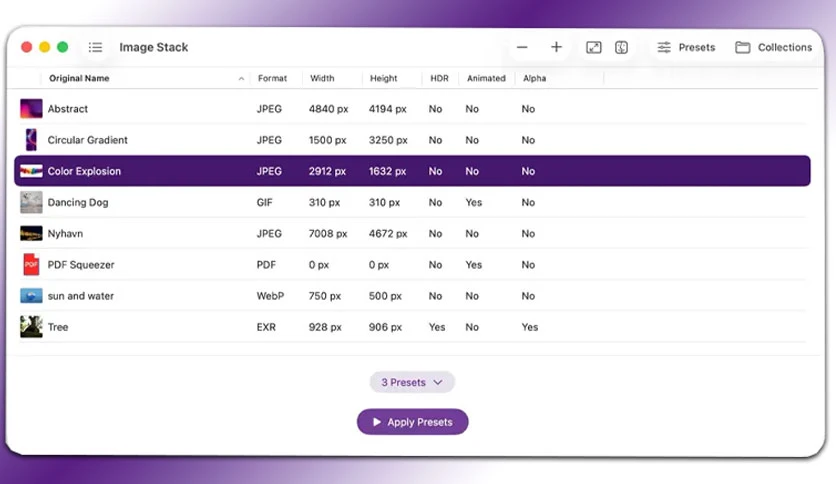The image size is (836, 484).
Task: Sort by the Animated column header
Action: pos(486,78)
